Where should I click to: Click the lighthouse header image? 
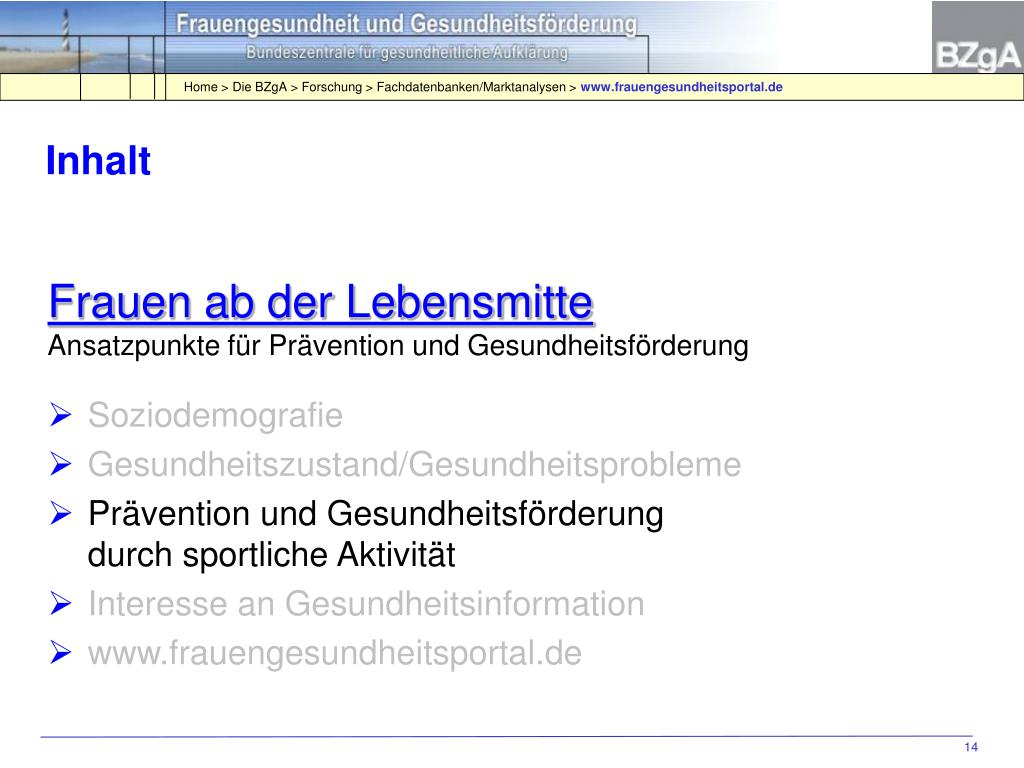click(82, 37)
